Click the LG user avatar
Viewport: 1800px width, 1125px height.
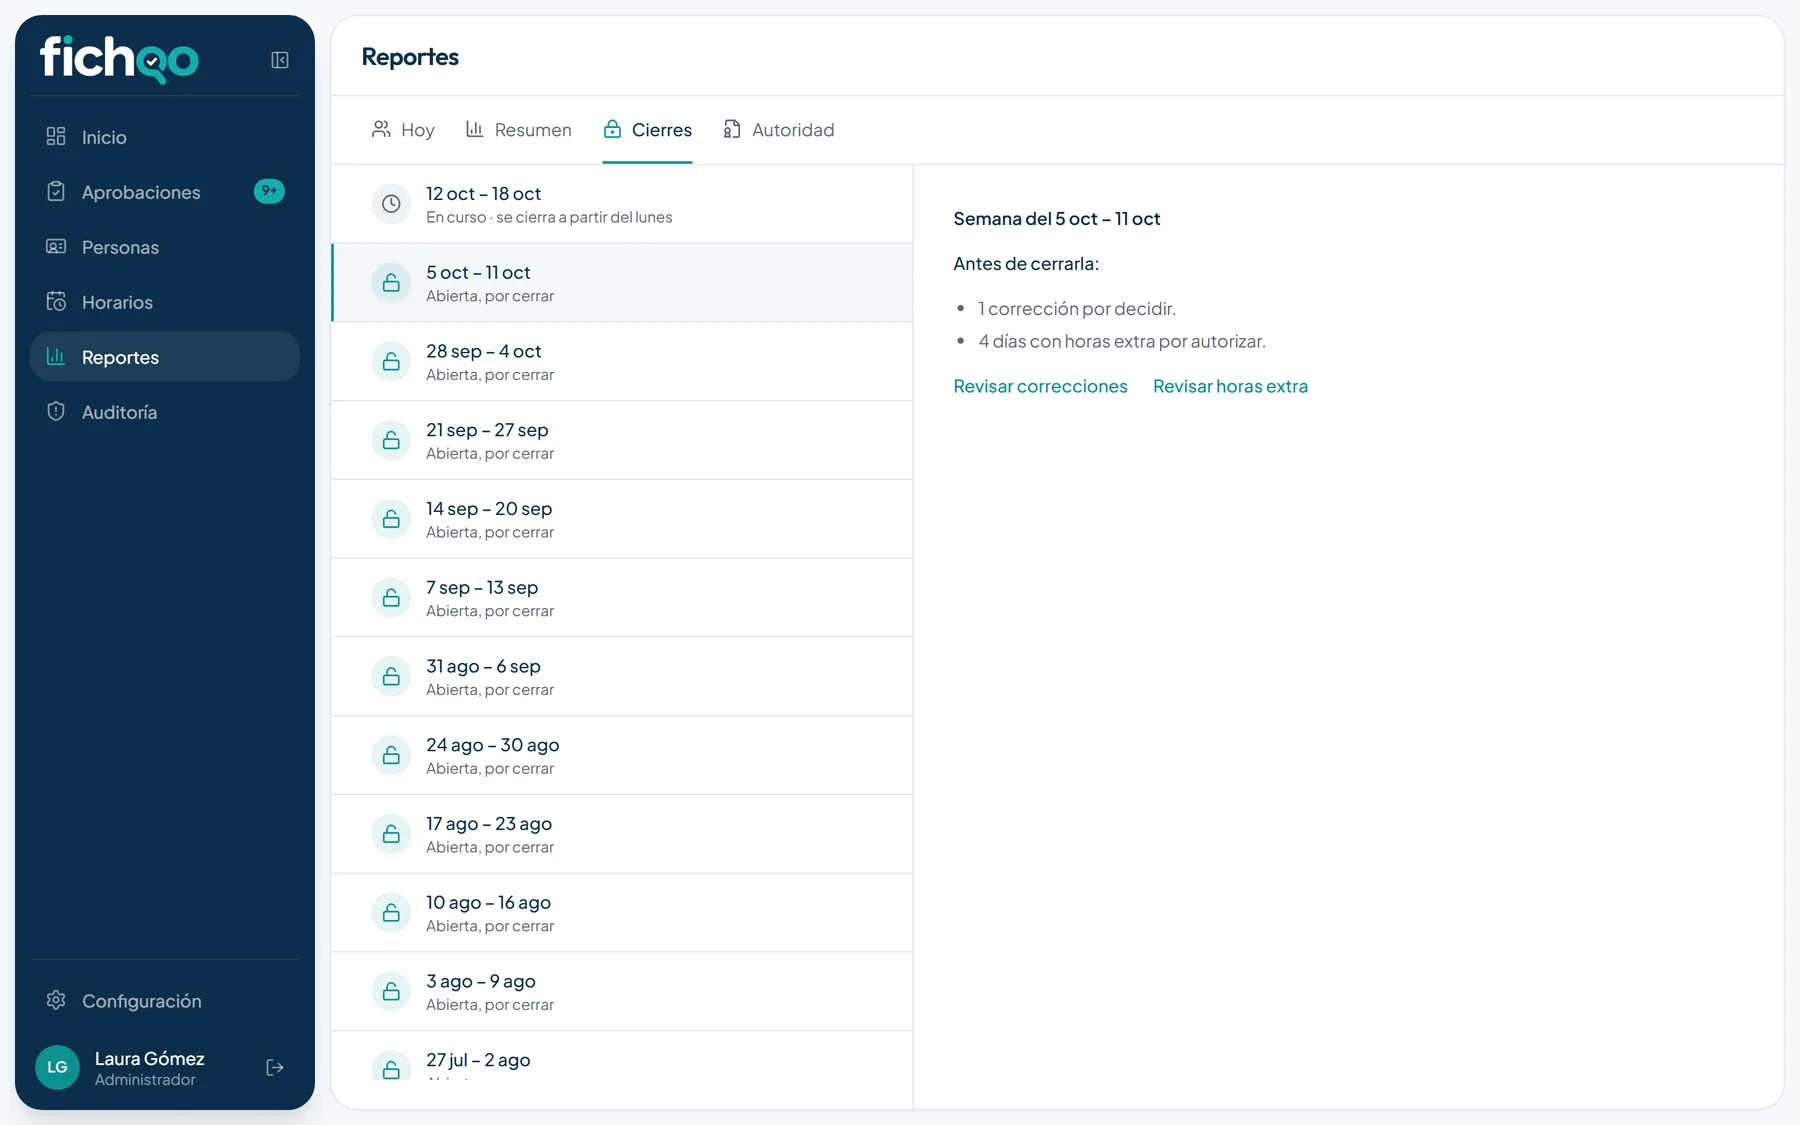click(x=57, y=1068)
